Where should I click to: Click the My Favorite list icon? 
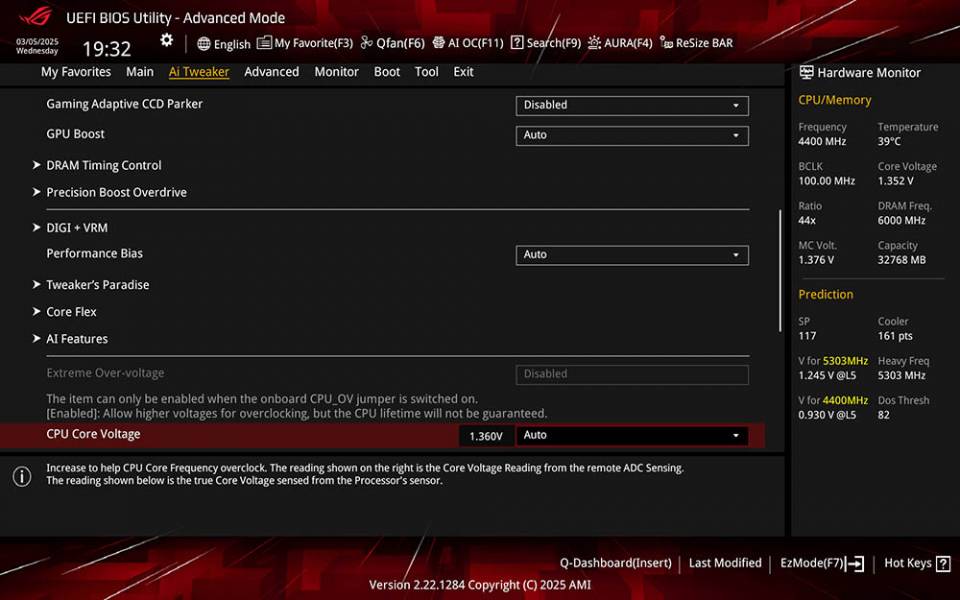[x=264, y=42]
